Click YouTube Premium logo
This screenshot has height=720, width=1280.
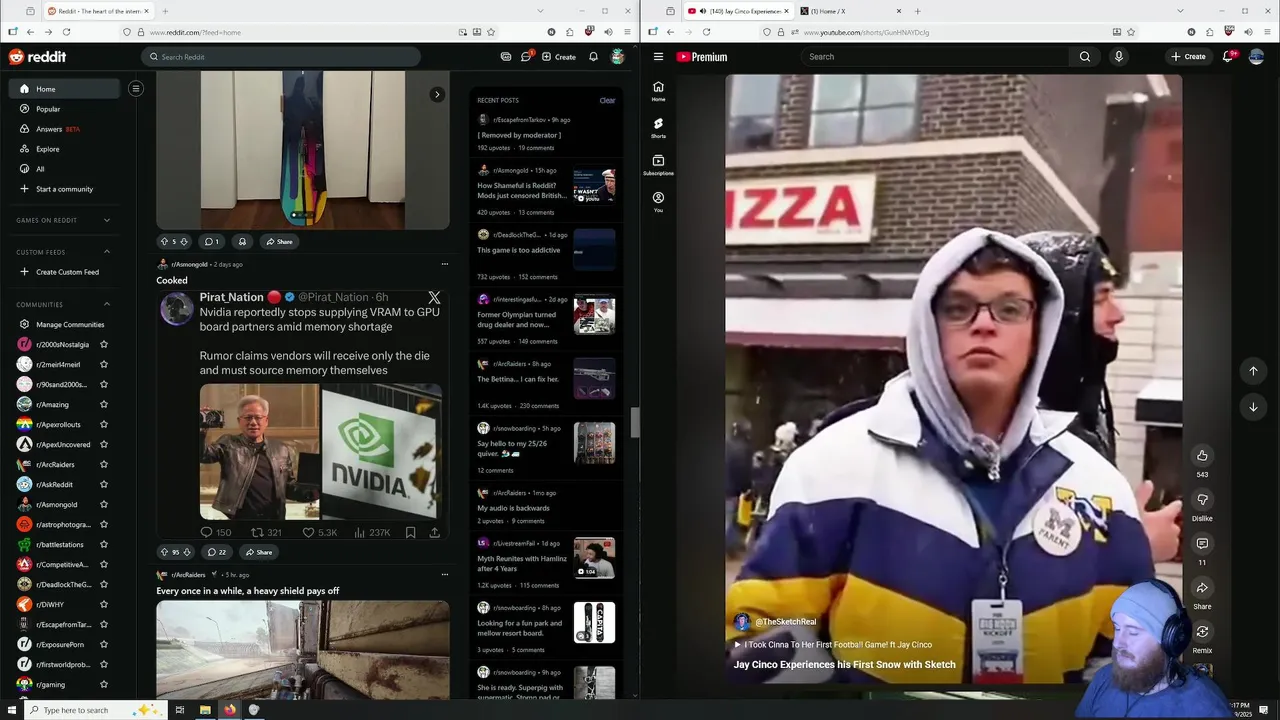702,57
